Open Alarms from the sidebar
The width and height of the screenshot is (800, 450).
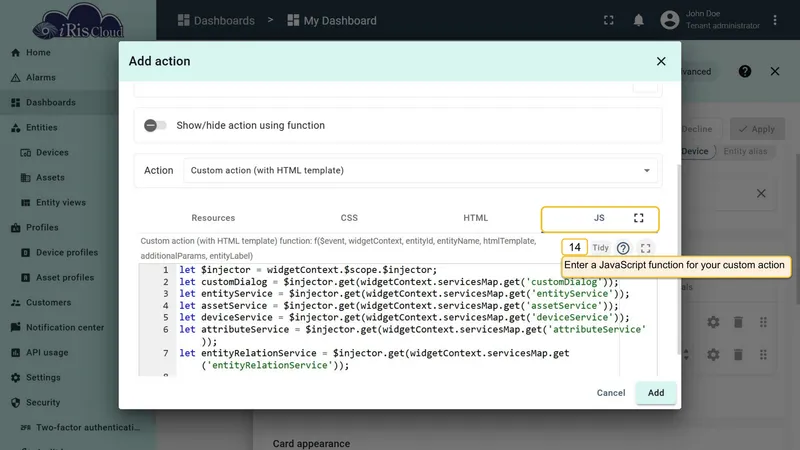(x=41, y=78)
